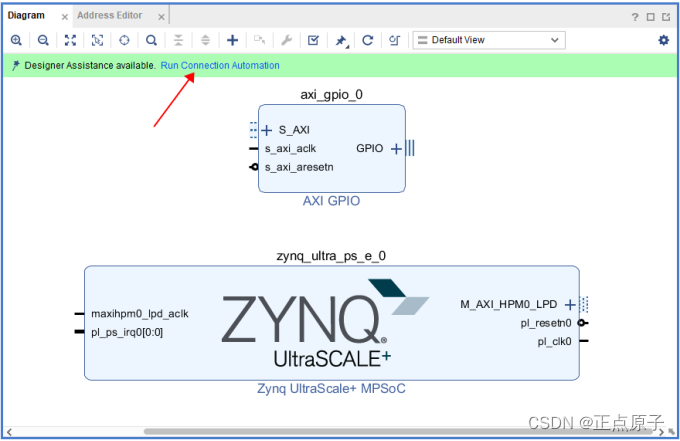This screenshot has height=441, width=680.
Task: Select the pl_ps_irq0[0:0] pin
Action: point(127,333)
